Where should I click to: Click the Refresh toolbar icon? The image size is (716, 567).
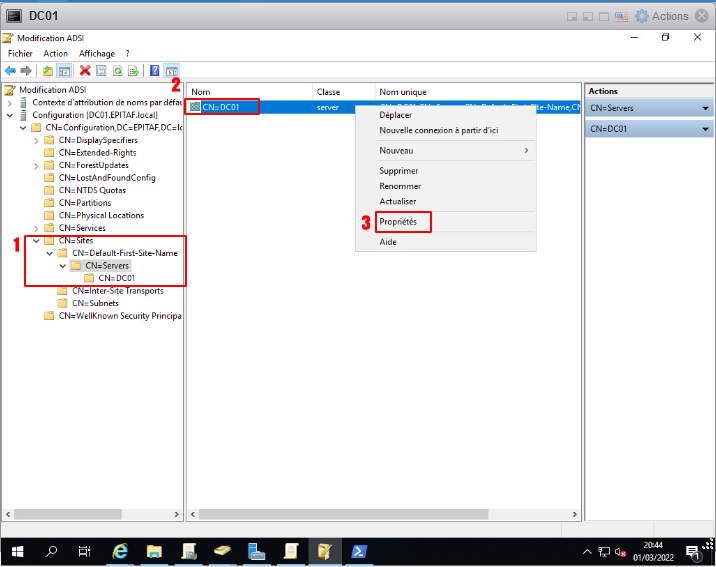(117, 71)
